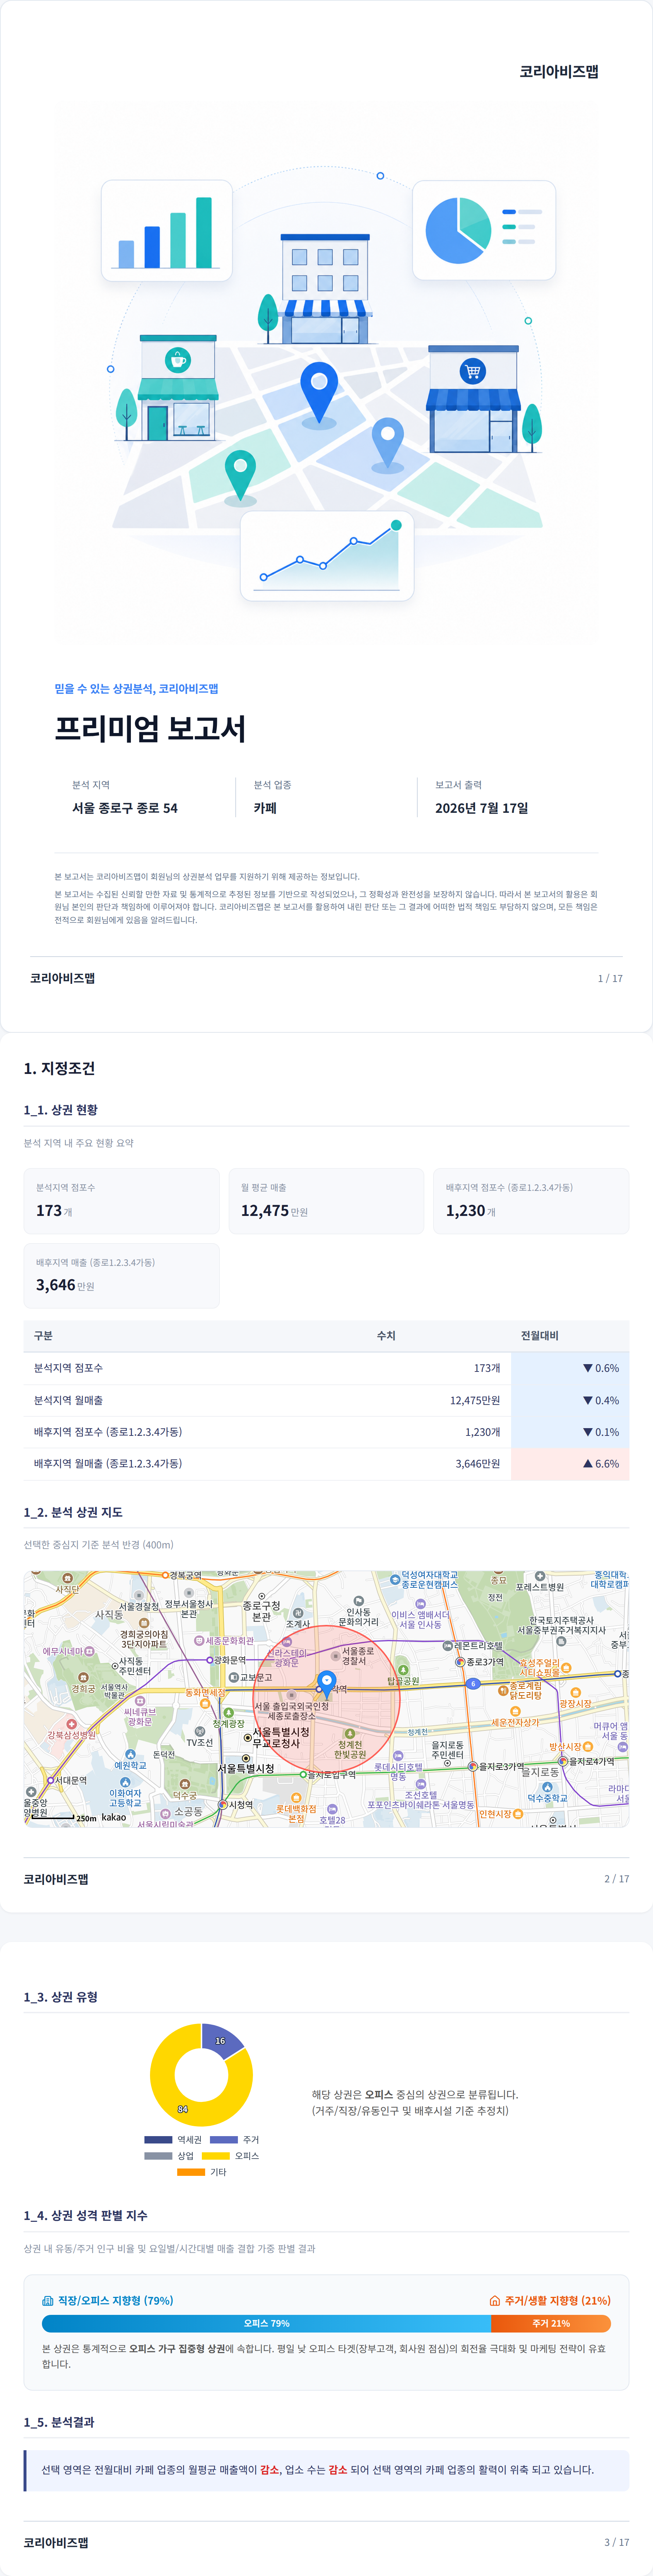Click the 월 평균 매출 12,475만원 card
The width and height of the screenshot is (653, 2576).
click(x=326, y=1201)
